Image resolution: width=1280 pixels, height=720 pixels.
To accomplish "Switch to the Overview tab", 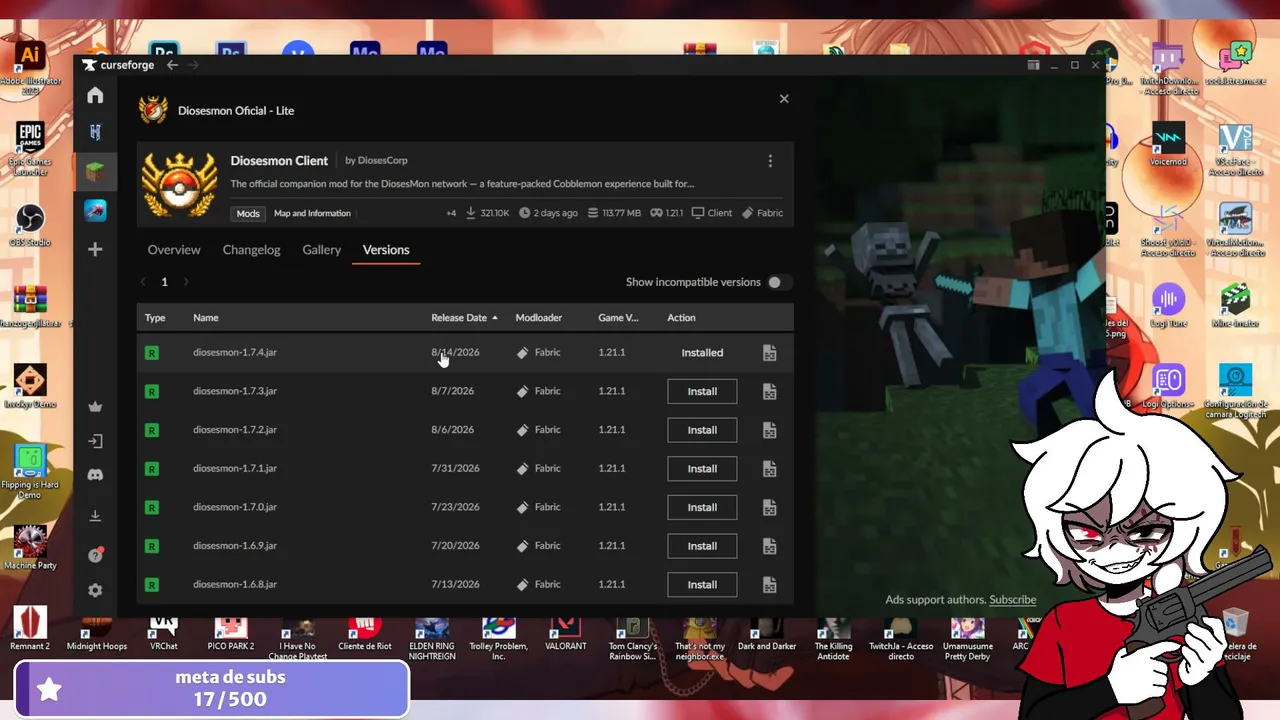I will 174,250.
